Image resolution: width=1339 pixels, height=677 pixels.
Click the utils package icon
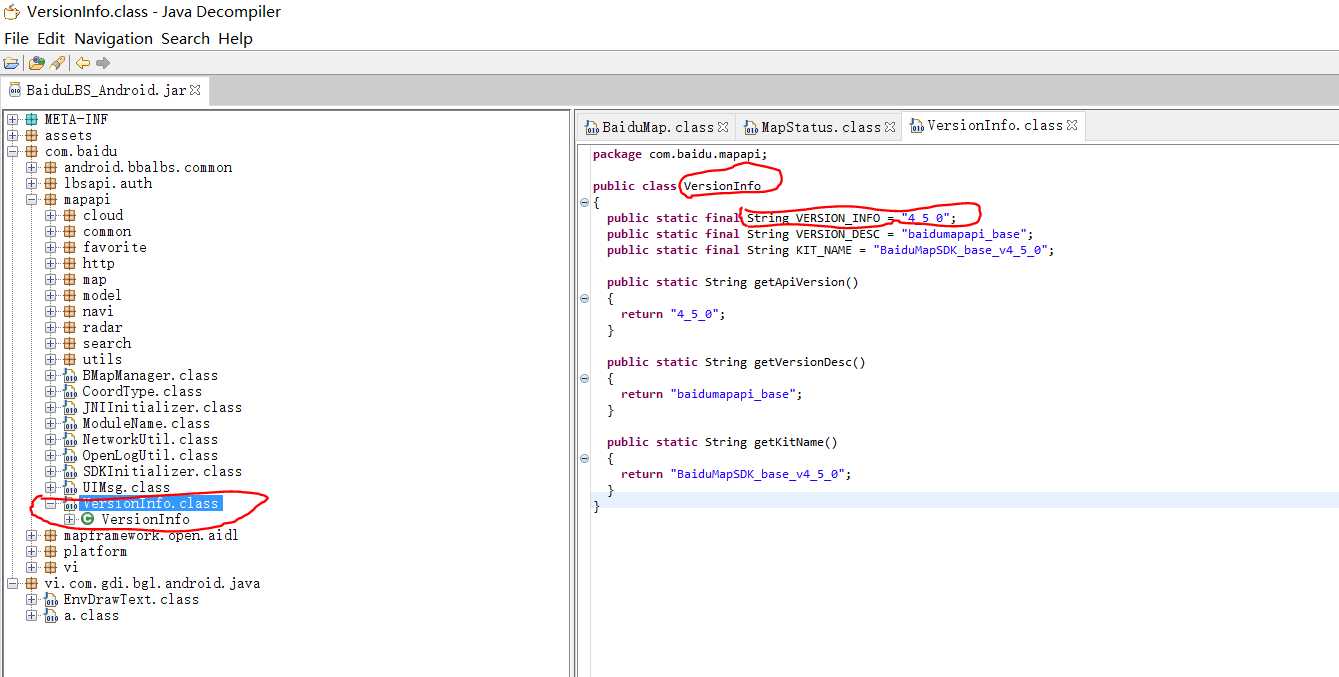pyautogui.click(x=69, y=359)
